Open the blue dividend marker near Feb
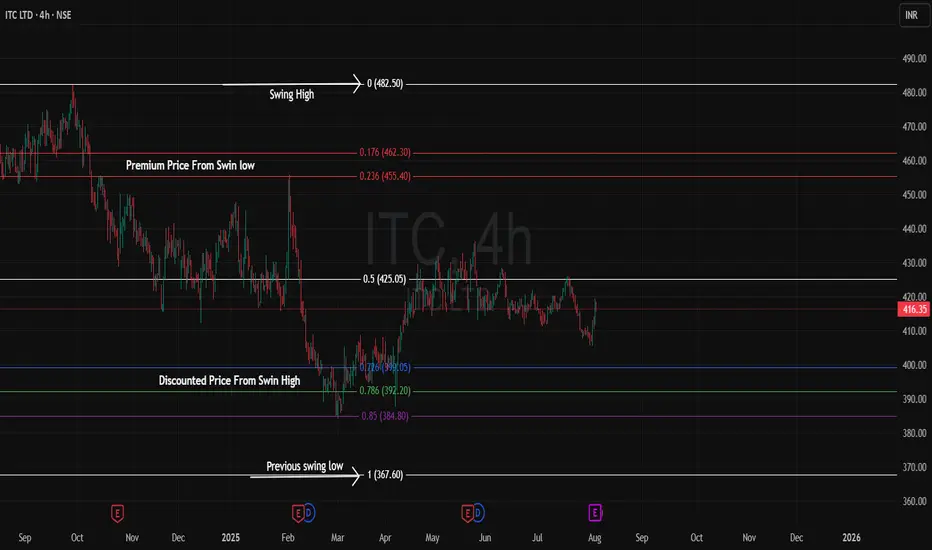The image size is (932, 550). pos(308,513)
